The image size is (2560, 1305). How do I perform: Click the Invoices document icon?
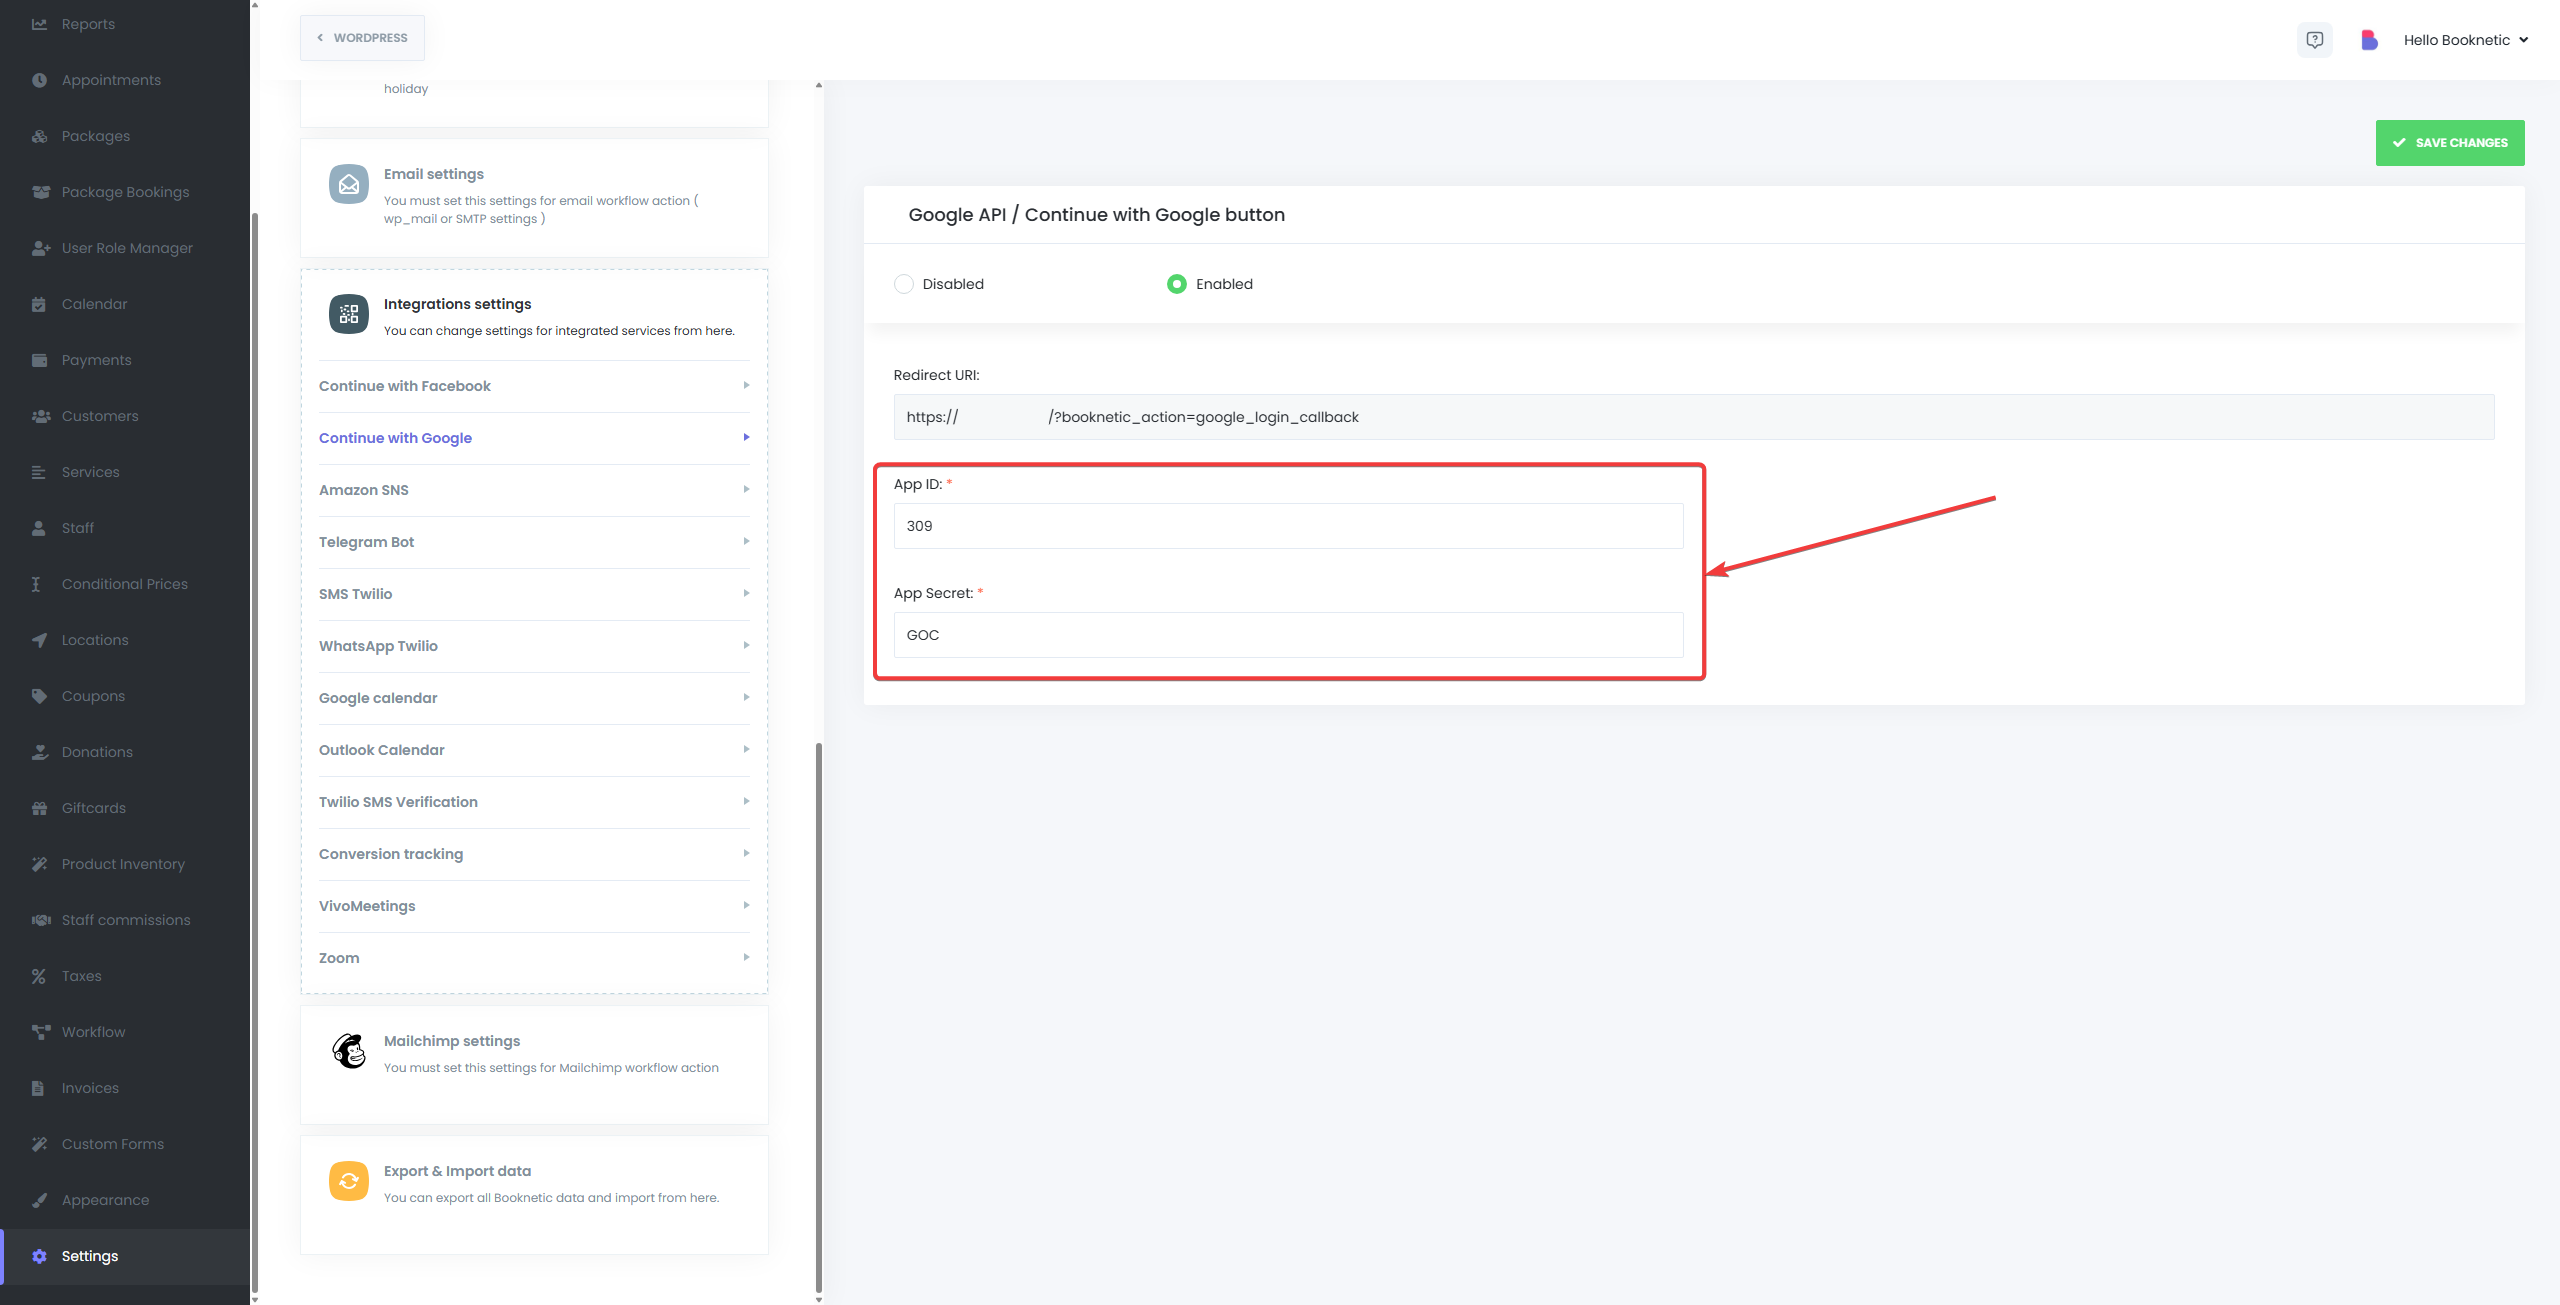(x=38, y=1088)
